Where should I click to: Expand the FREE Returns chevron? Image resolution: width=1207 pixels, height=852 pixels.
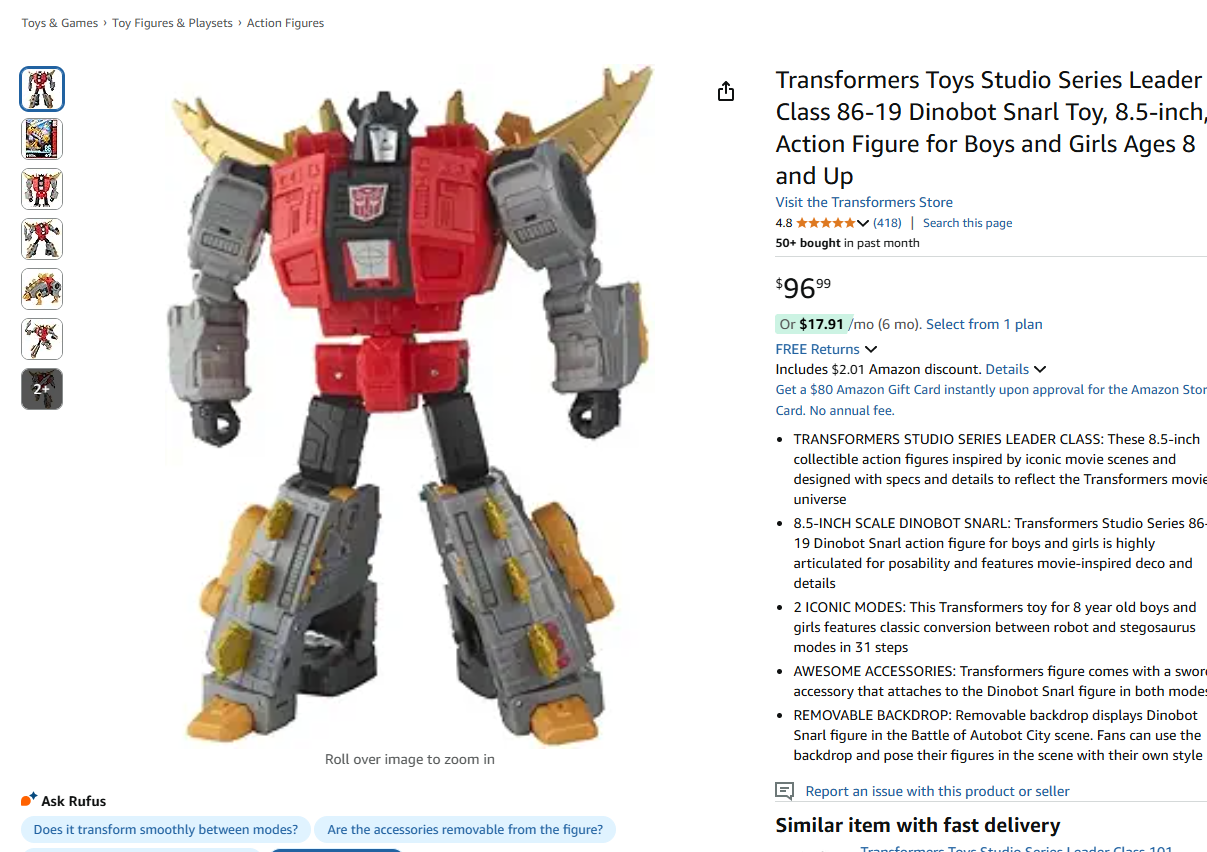click(871, 349)
